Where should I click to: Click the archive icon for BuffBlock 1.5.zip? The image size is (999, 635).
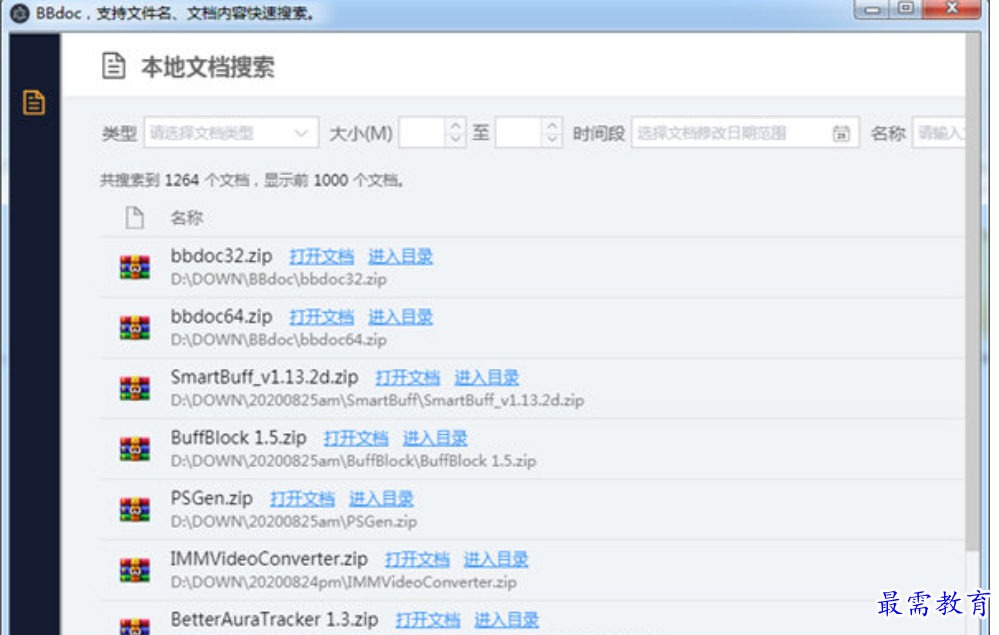pos(134,448)
